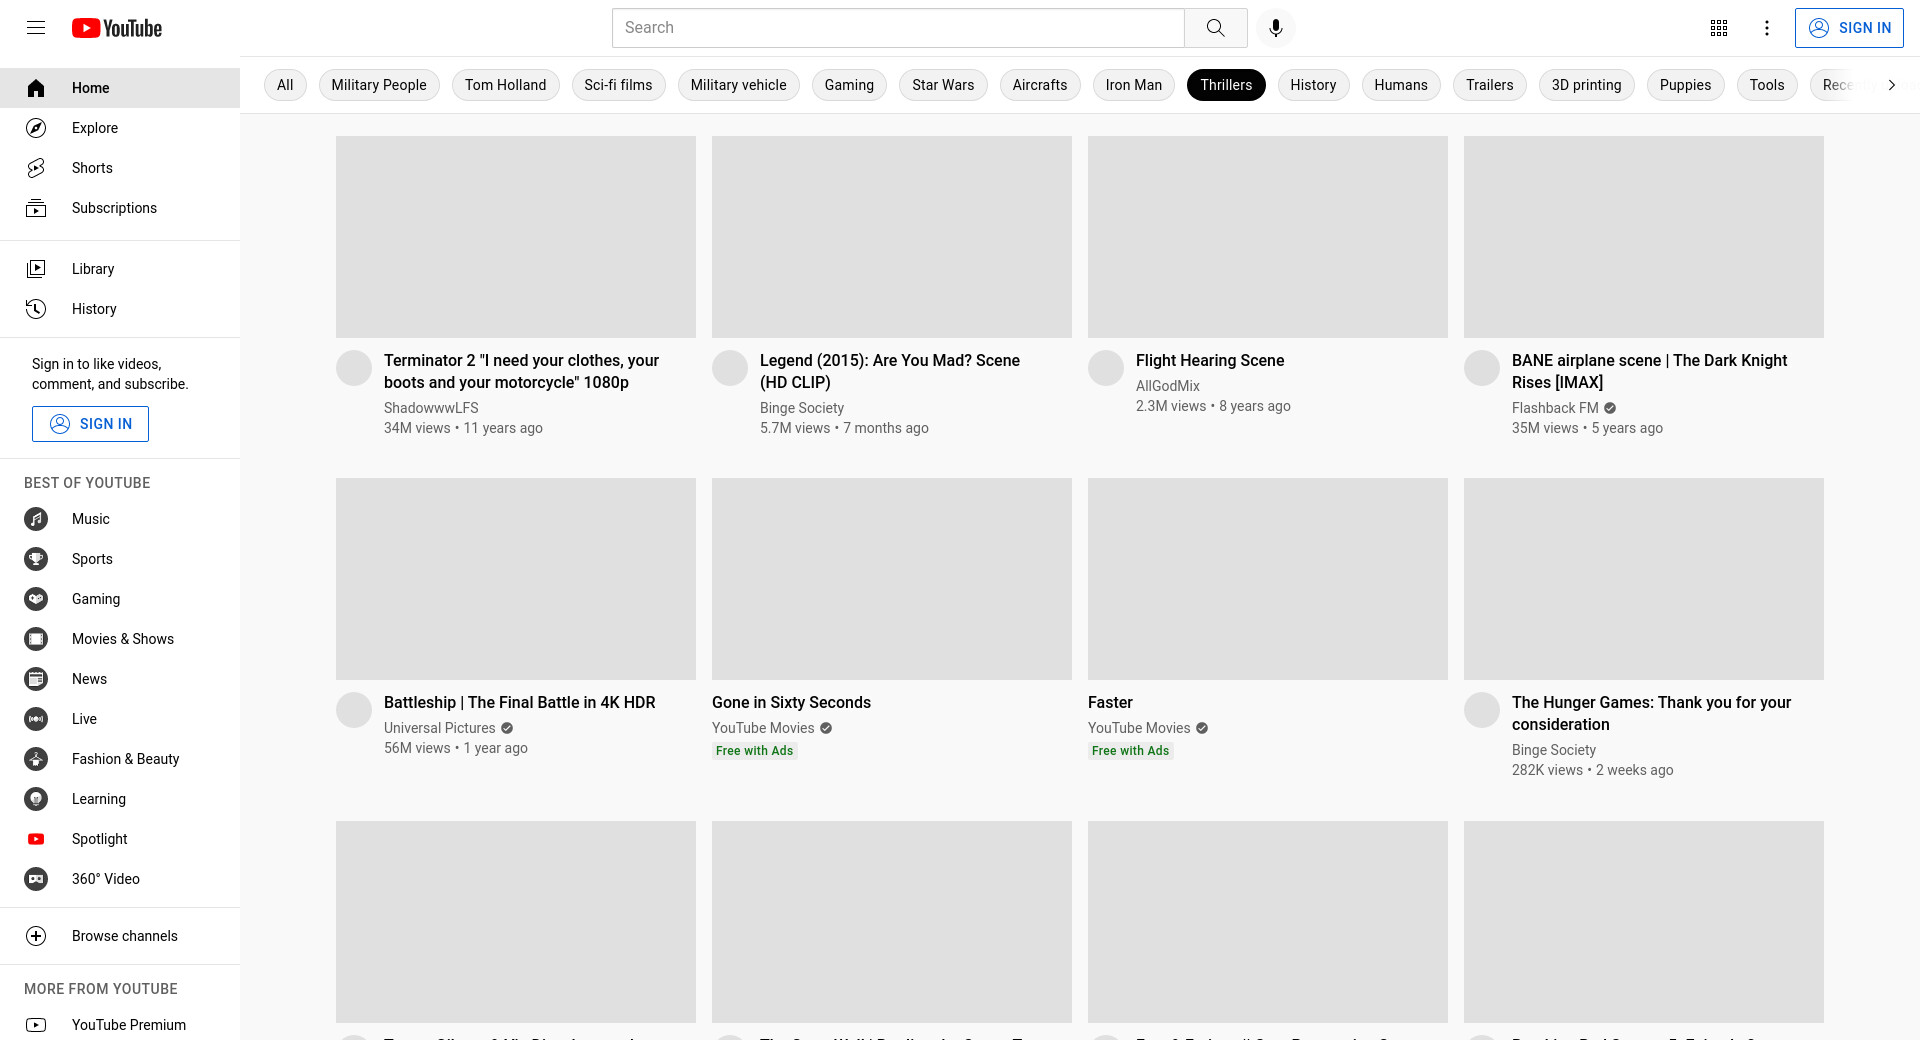The image size is (1920, 1040).
Task: Click the Browse channels plus icon
Action: (36, 936)
